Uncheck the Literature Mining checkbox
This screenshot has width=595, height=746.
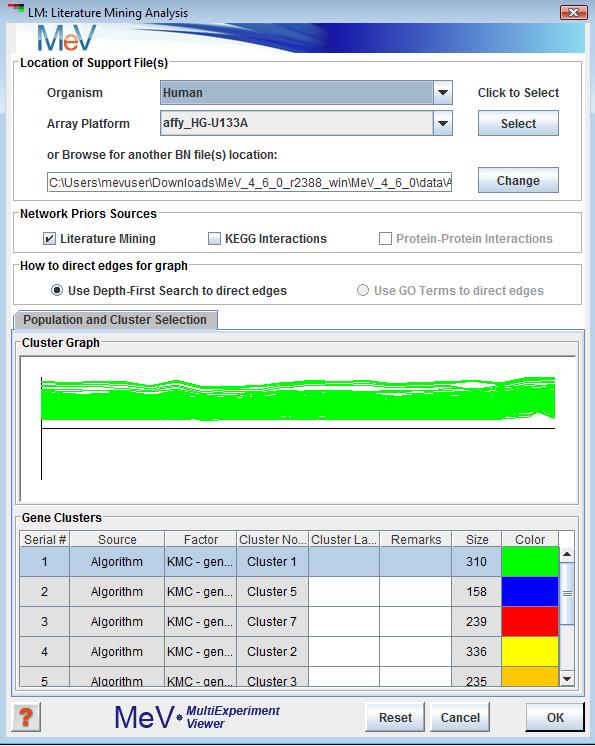pos(49,238)
